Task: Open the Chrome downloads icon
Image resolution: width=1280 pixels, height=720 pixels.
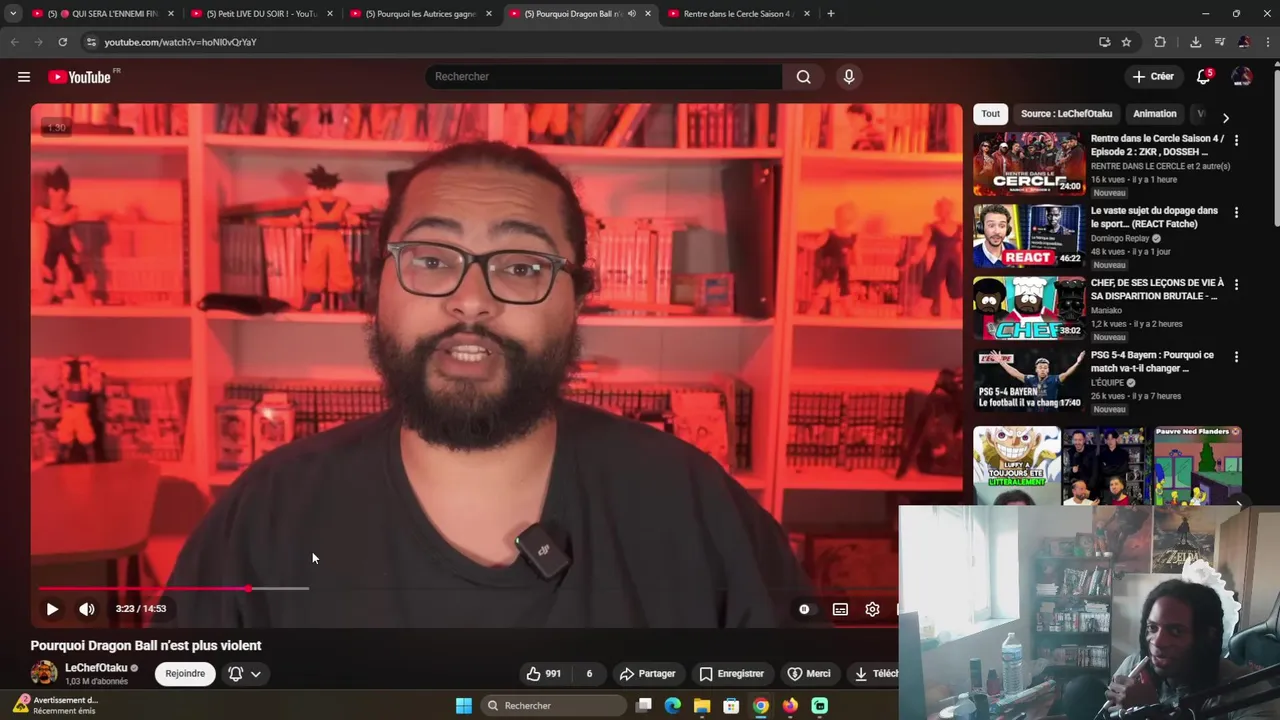Action: pos(1195,42)
